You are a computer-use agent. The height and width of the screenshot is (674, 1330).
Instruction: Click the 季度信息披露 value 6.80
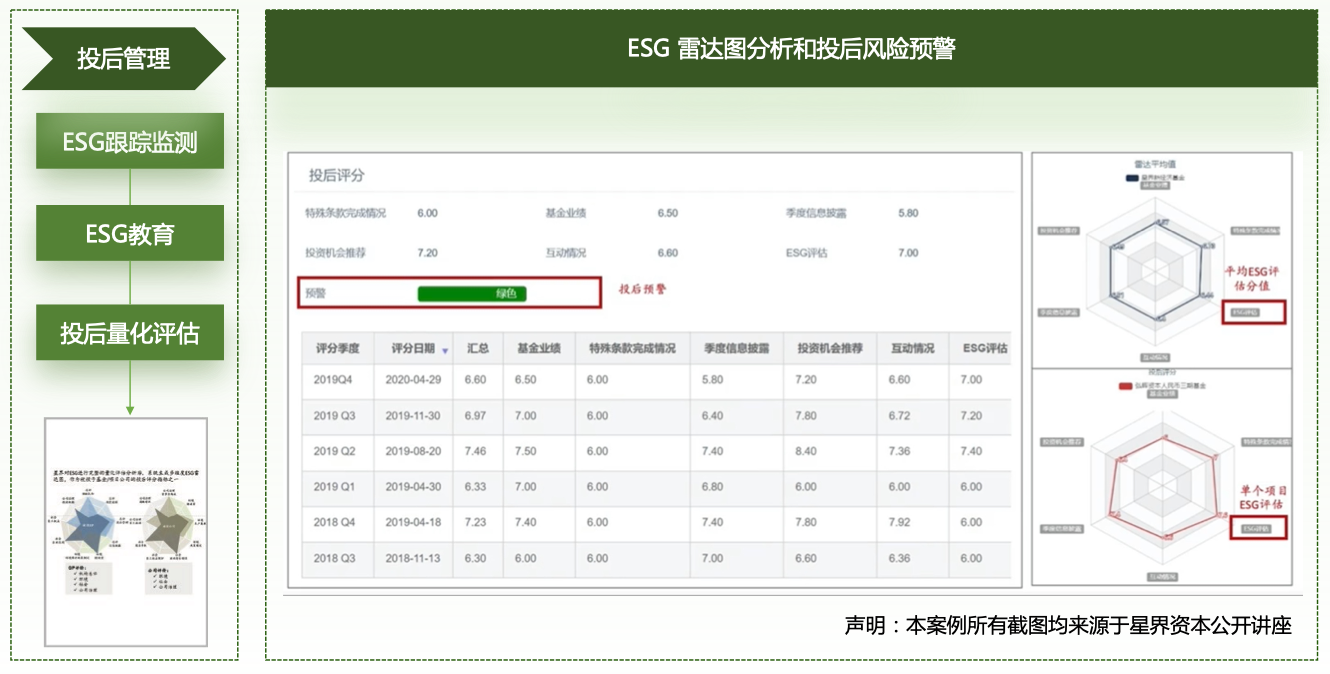pos(713,487)
